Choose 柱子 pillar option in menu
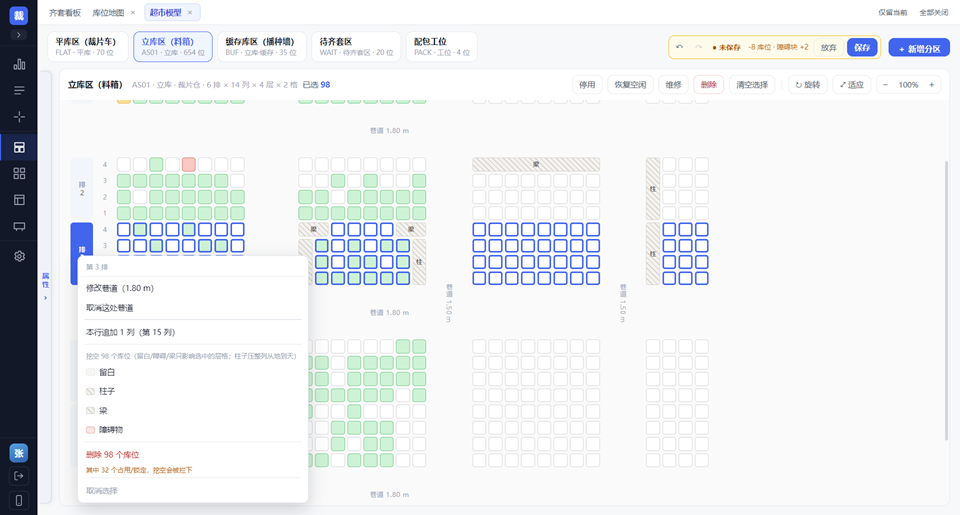This screenshot has width=960, height=515. pos(193,391)
